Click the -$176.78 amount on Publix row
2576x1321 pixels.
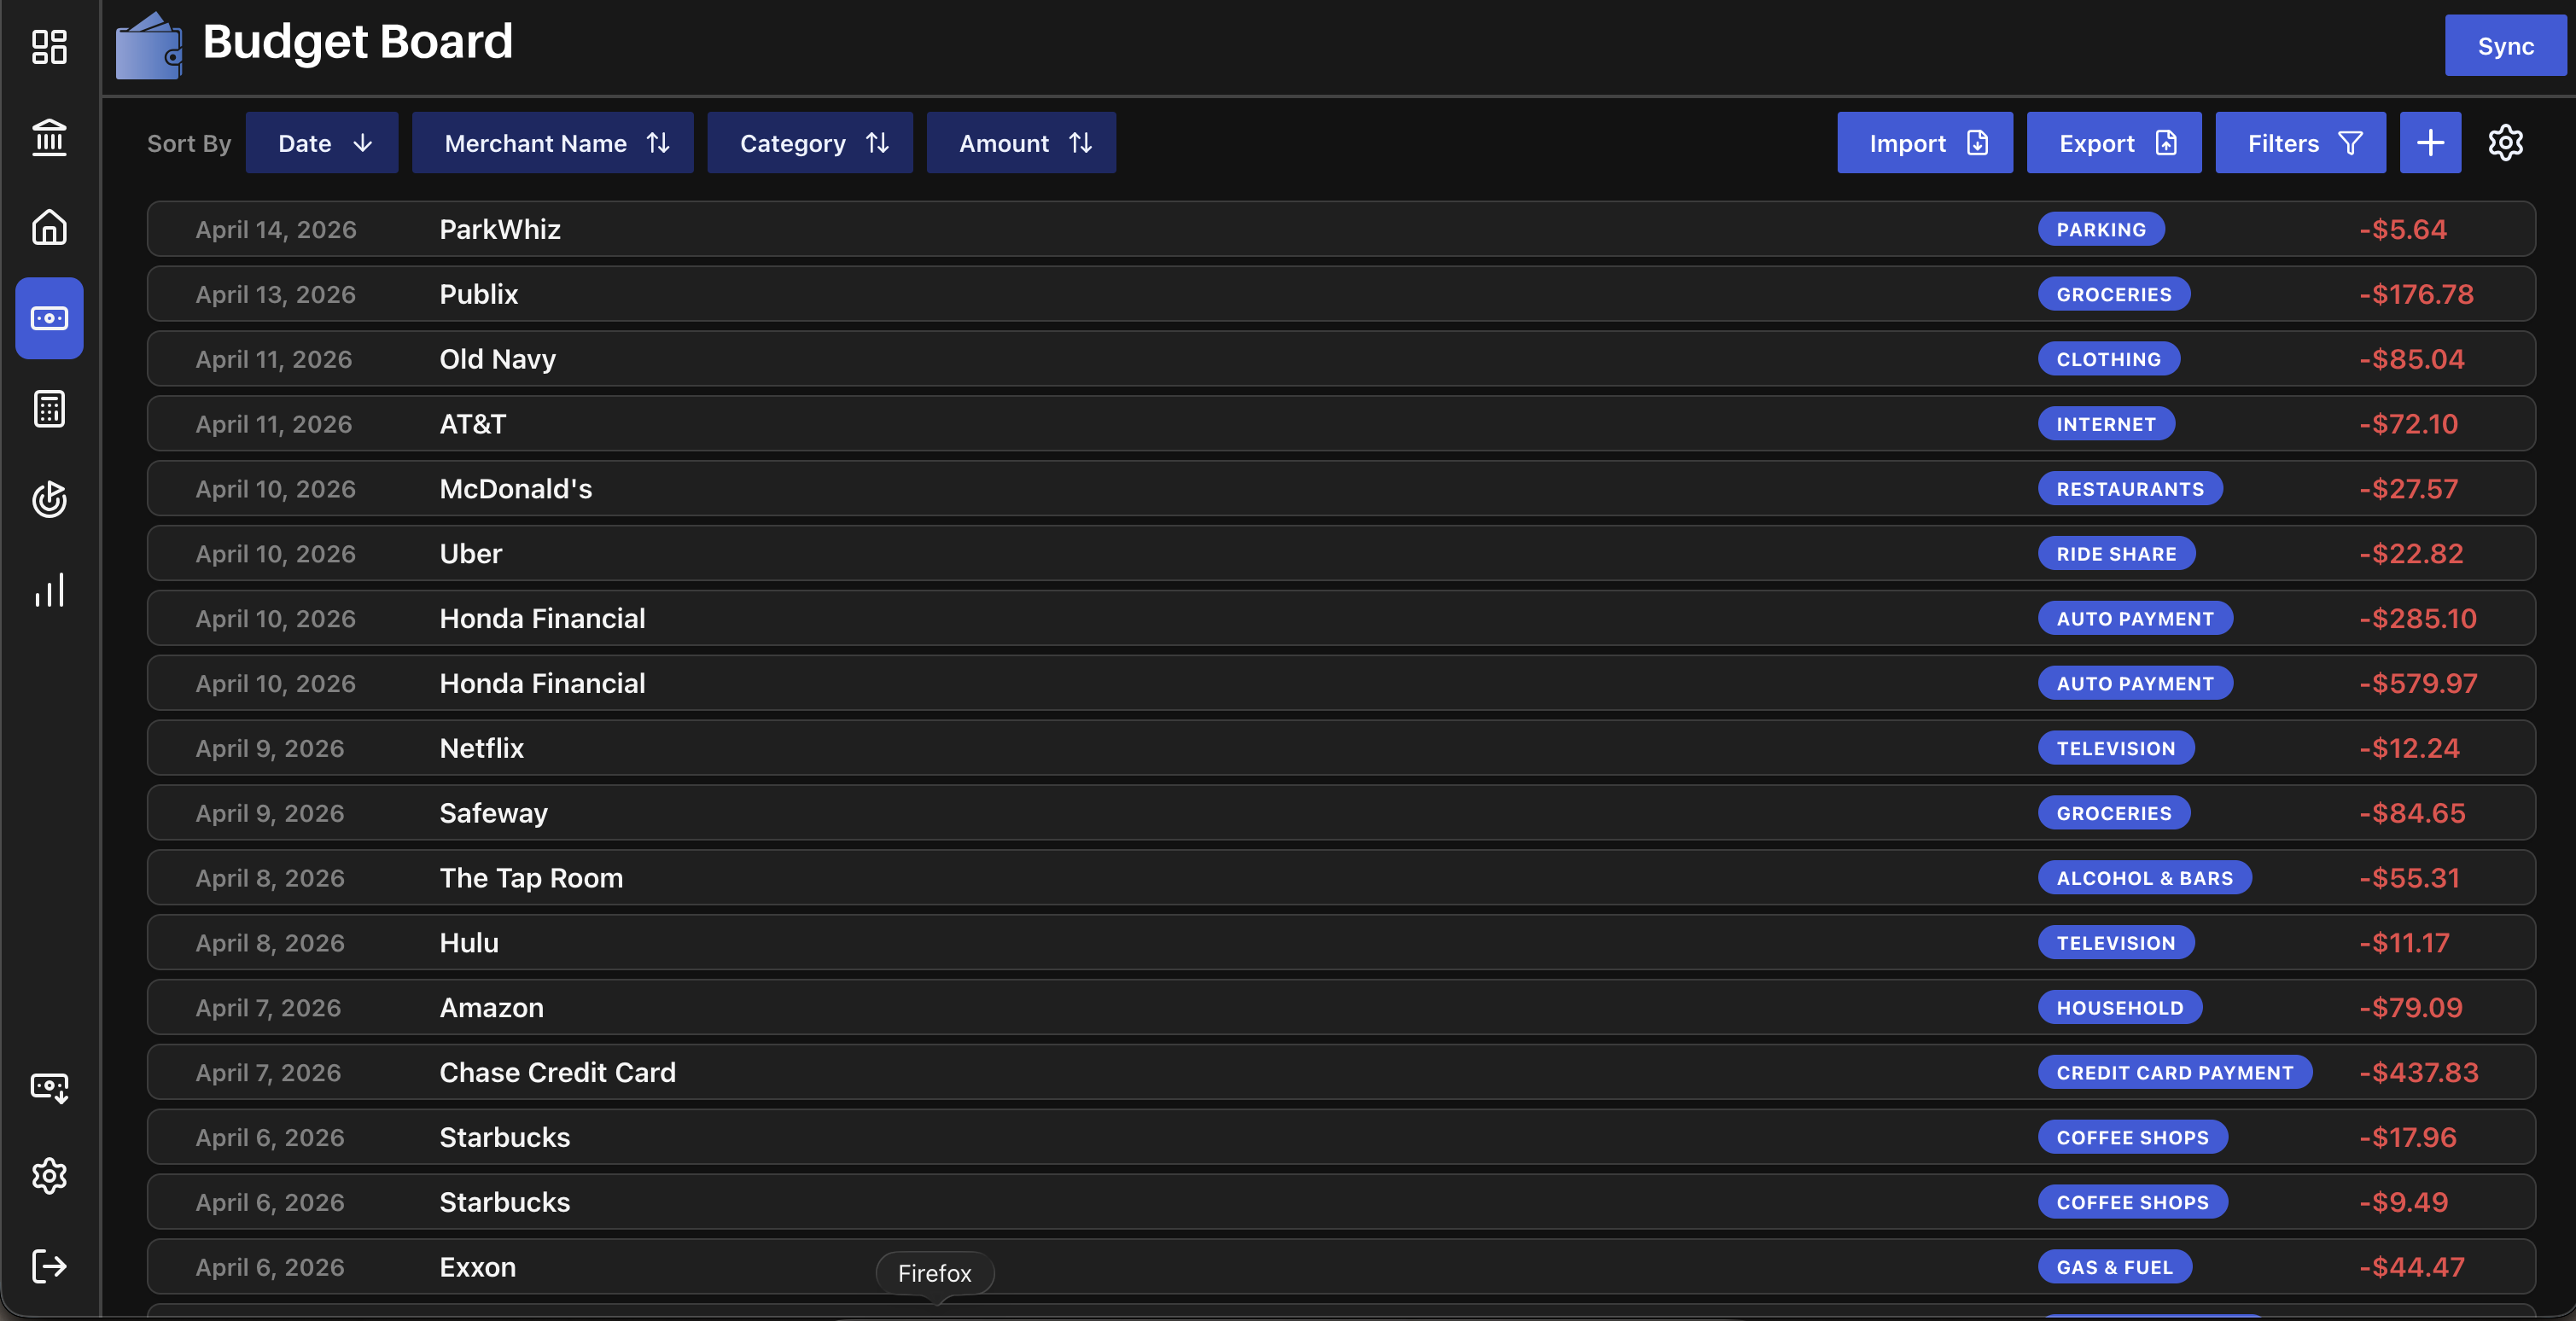(x=2416, y=294)
